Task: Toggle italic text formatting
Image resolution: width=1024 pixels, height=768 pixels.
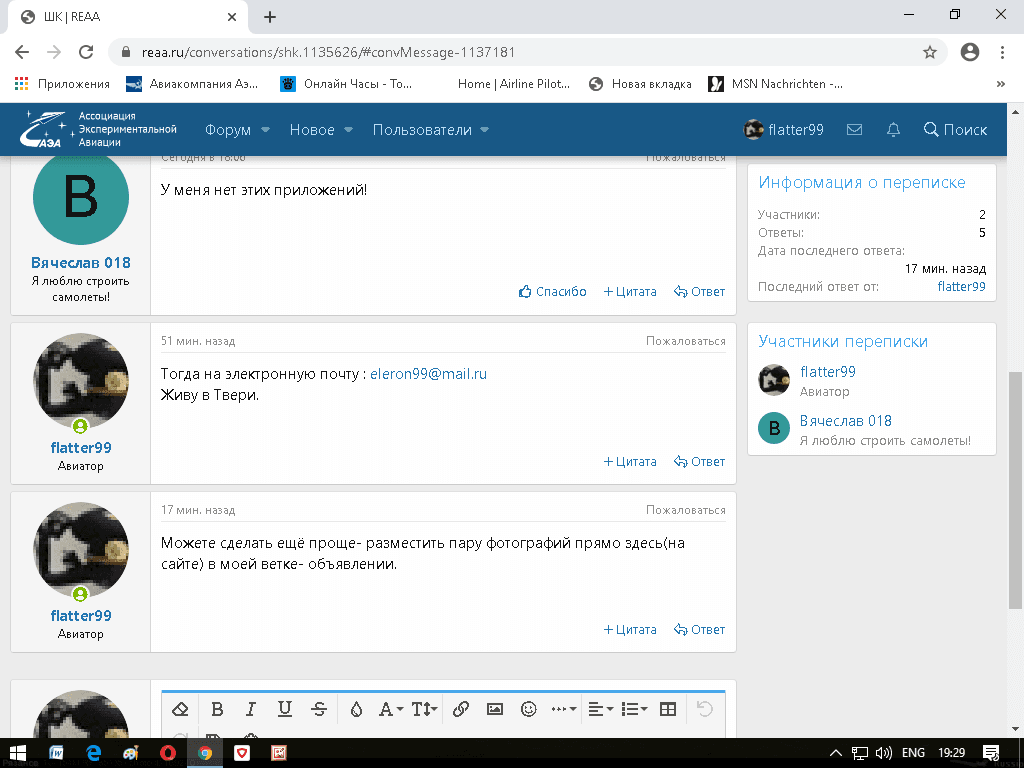Action: pos(251,709)
